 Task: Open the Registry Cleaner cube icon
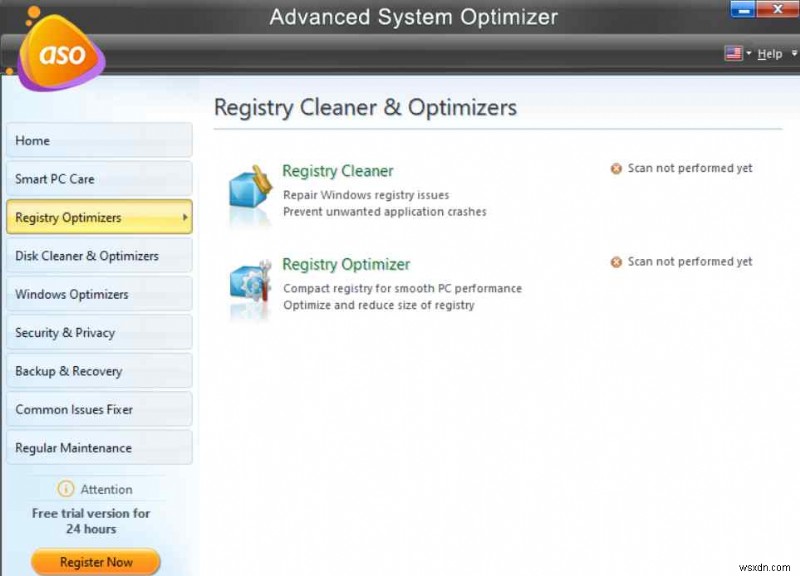tap(250, 187)
